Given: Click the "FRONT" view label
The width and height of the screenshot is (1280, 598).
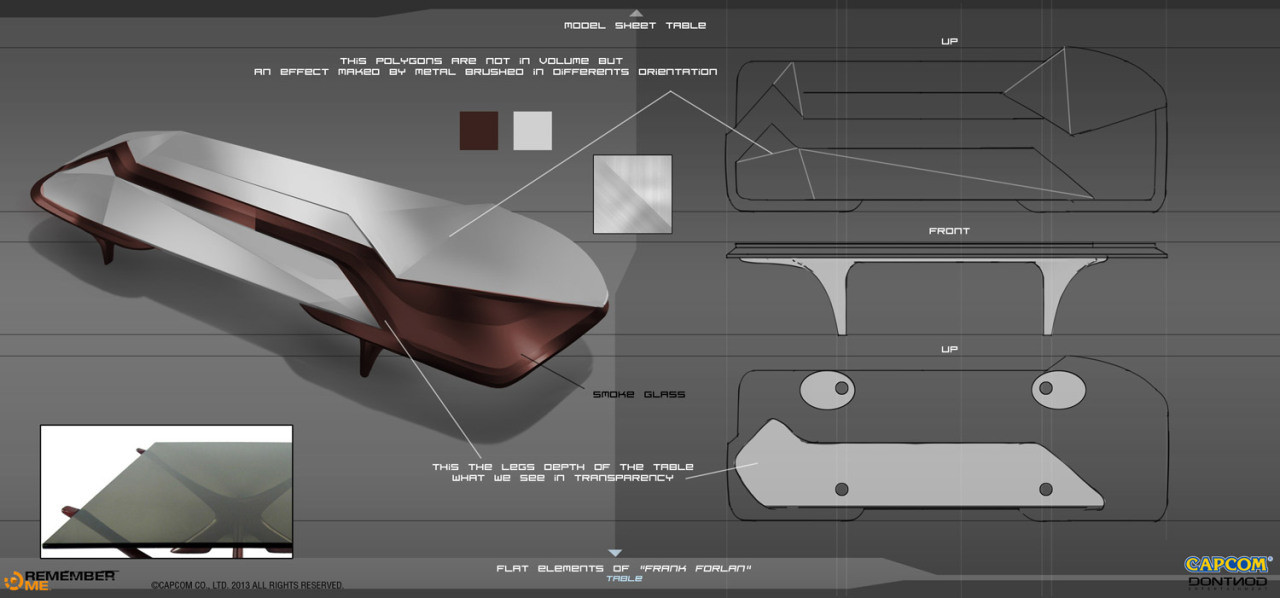Looking at the screenshot, I should tap(949, 231).
